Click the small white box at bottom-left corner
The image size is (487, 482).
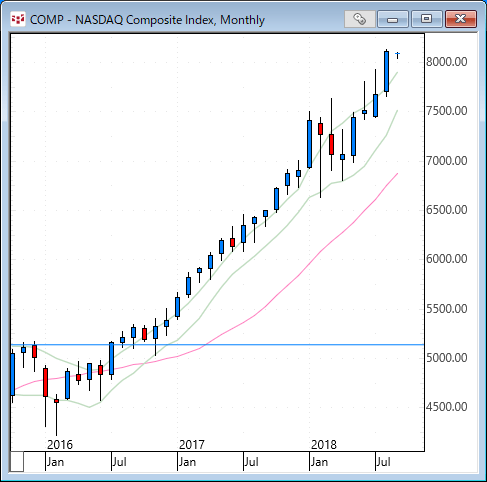pos(17,462)
